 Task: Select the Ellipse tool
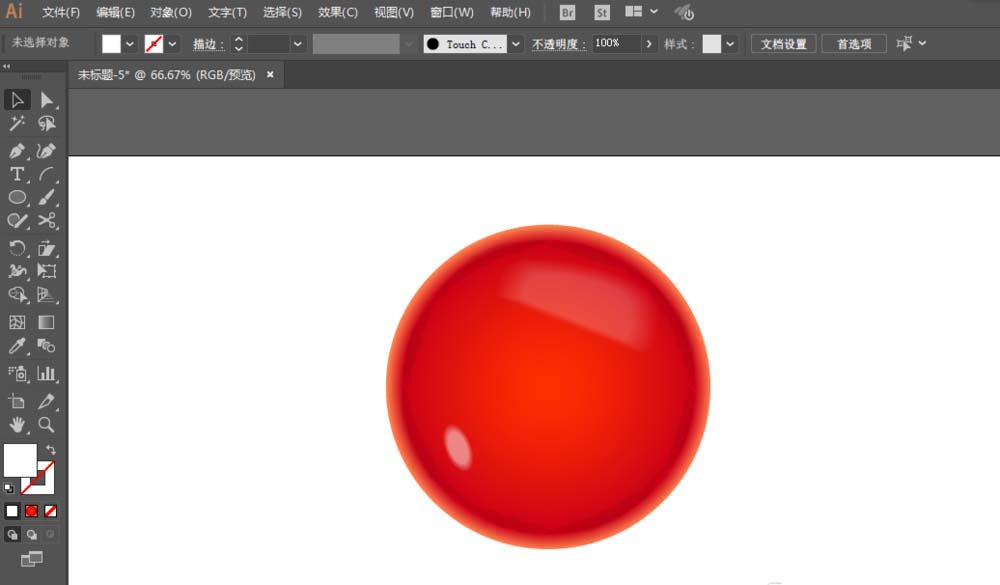coord(17,198)
